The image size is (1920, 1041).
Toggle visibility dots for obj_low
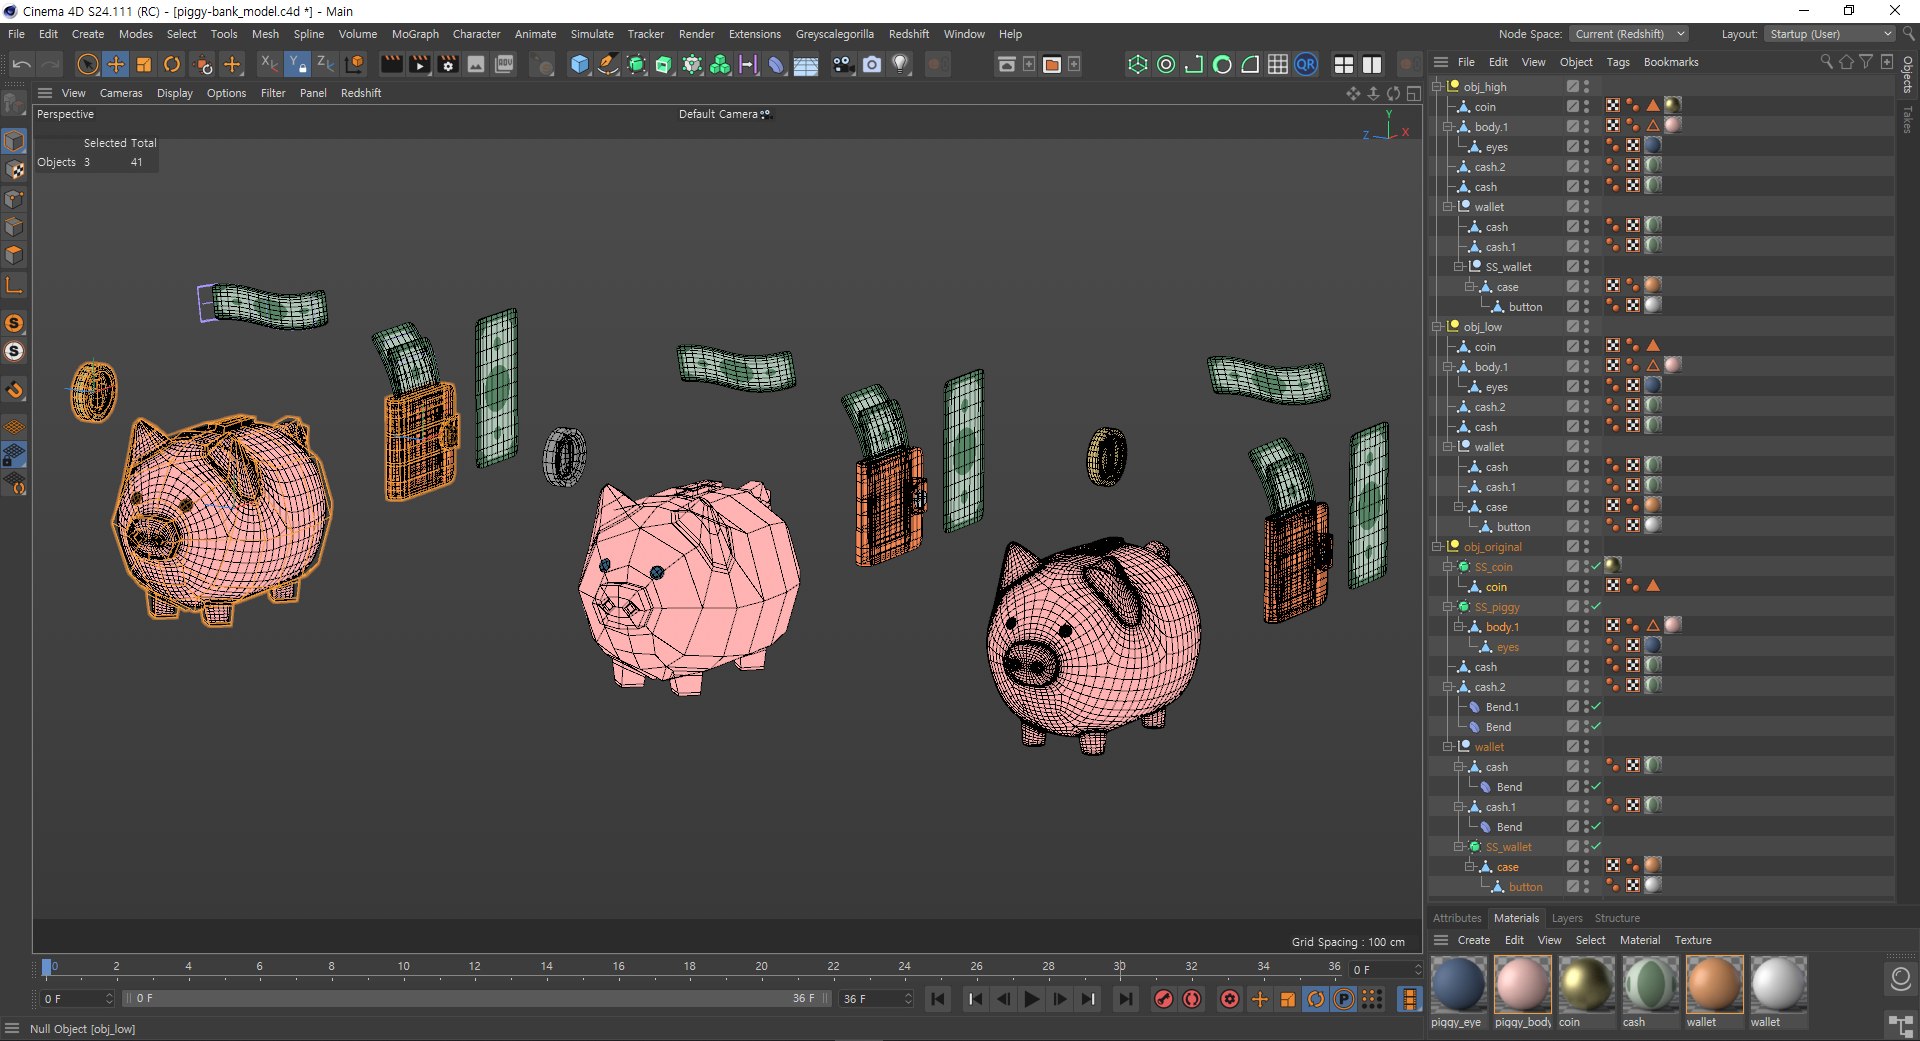[x=1586, y=327]
